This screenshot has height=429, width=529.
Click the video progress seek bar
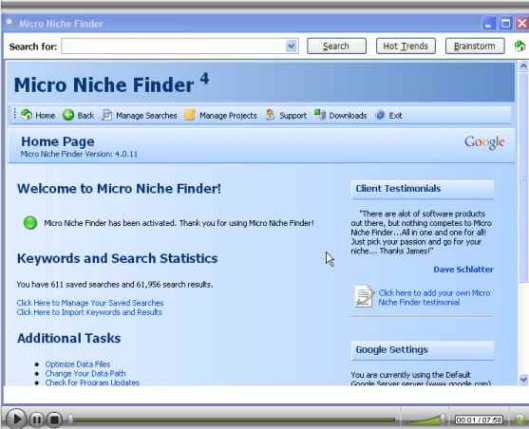coord(233,420)
